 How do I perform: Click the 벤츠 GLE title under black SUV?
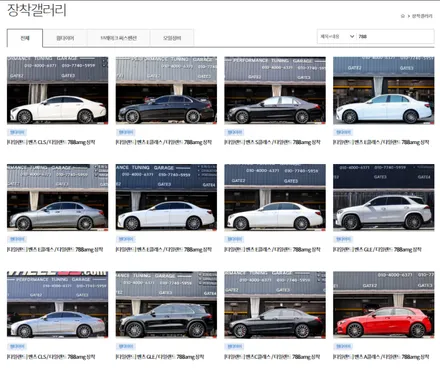[x=160, y=357]
